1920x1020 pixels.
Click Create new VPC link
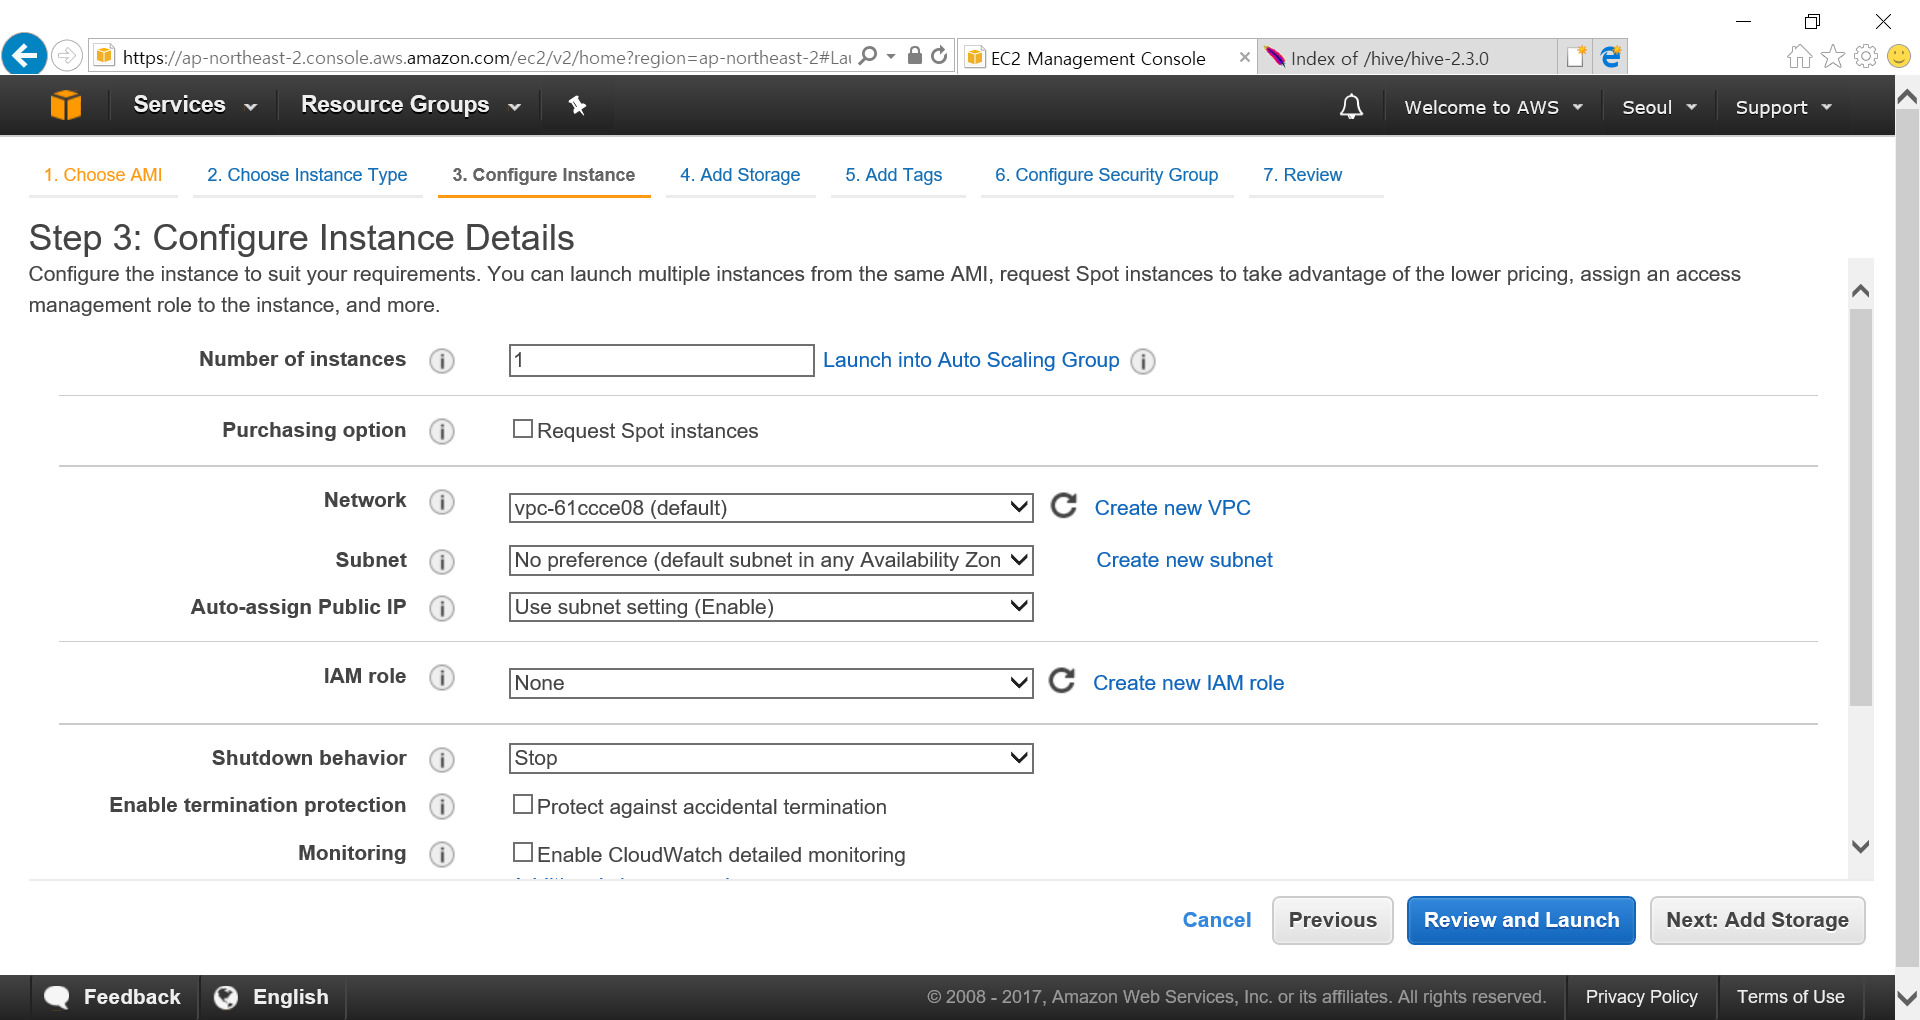pyautogui.click(x=1172, y=508)
